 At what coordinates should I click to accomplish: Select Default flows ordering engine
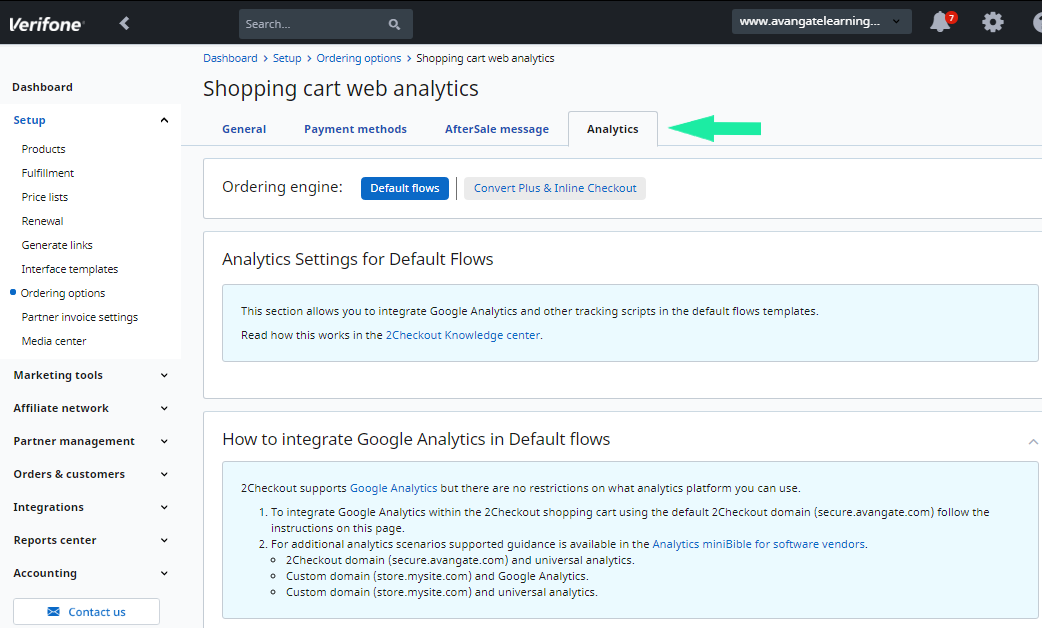click(x=405, y=188)
